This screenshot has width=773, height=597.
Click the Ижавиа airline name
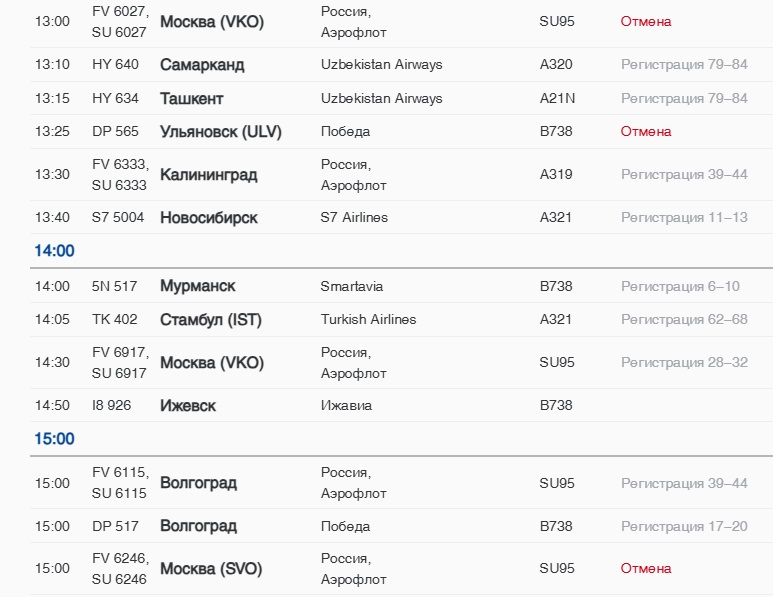[x=346, y=406]
